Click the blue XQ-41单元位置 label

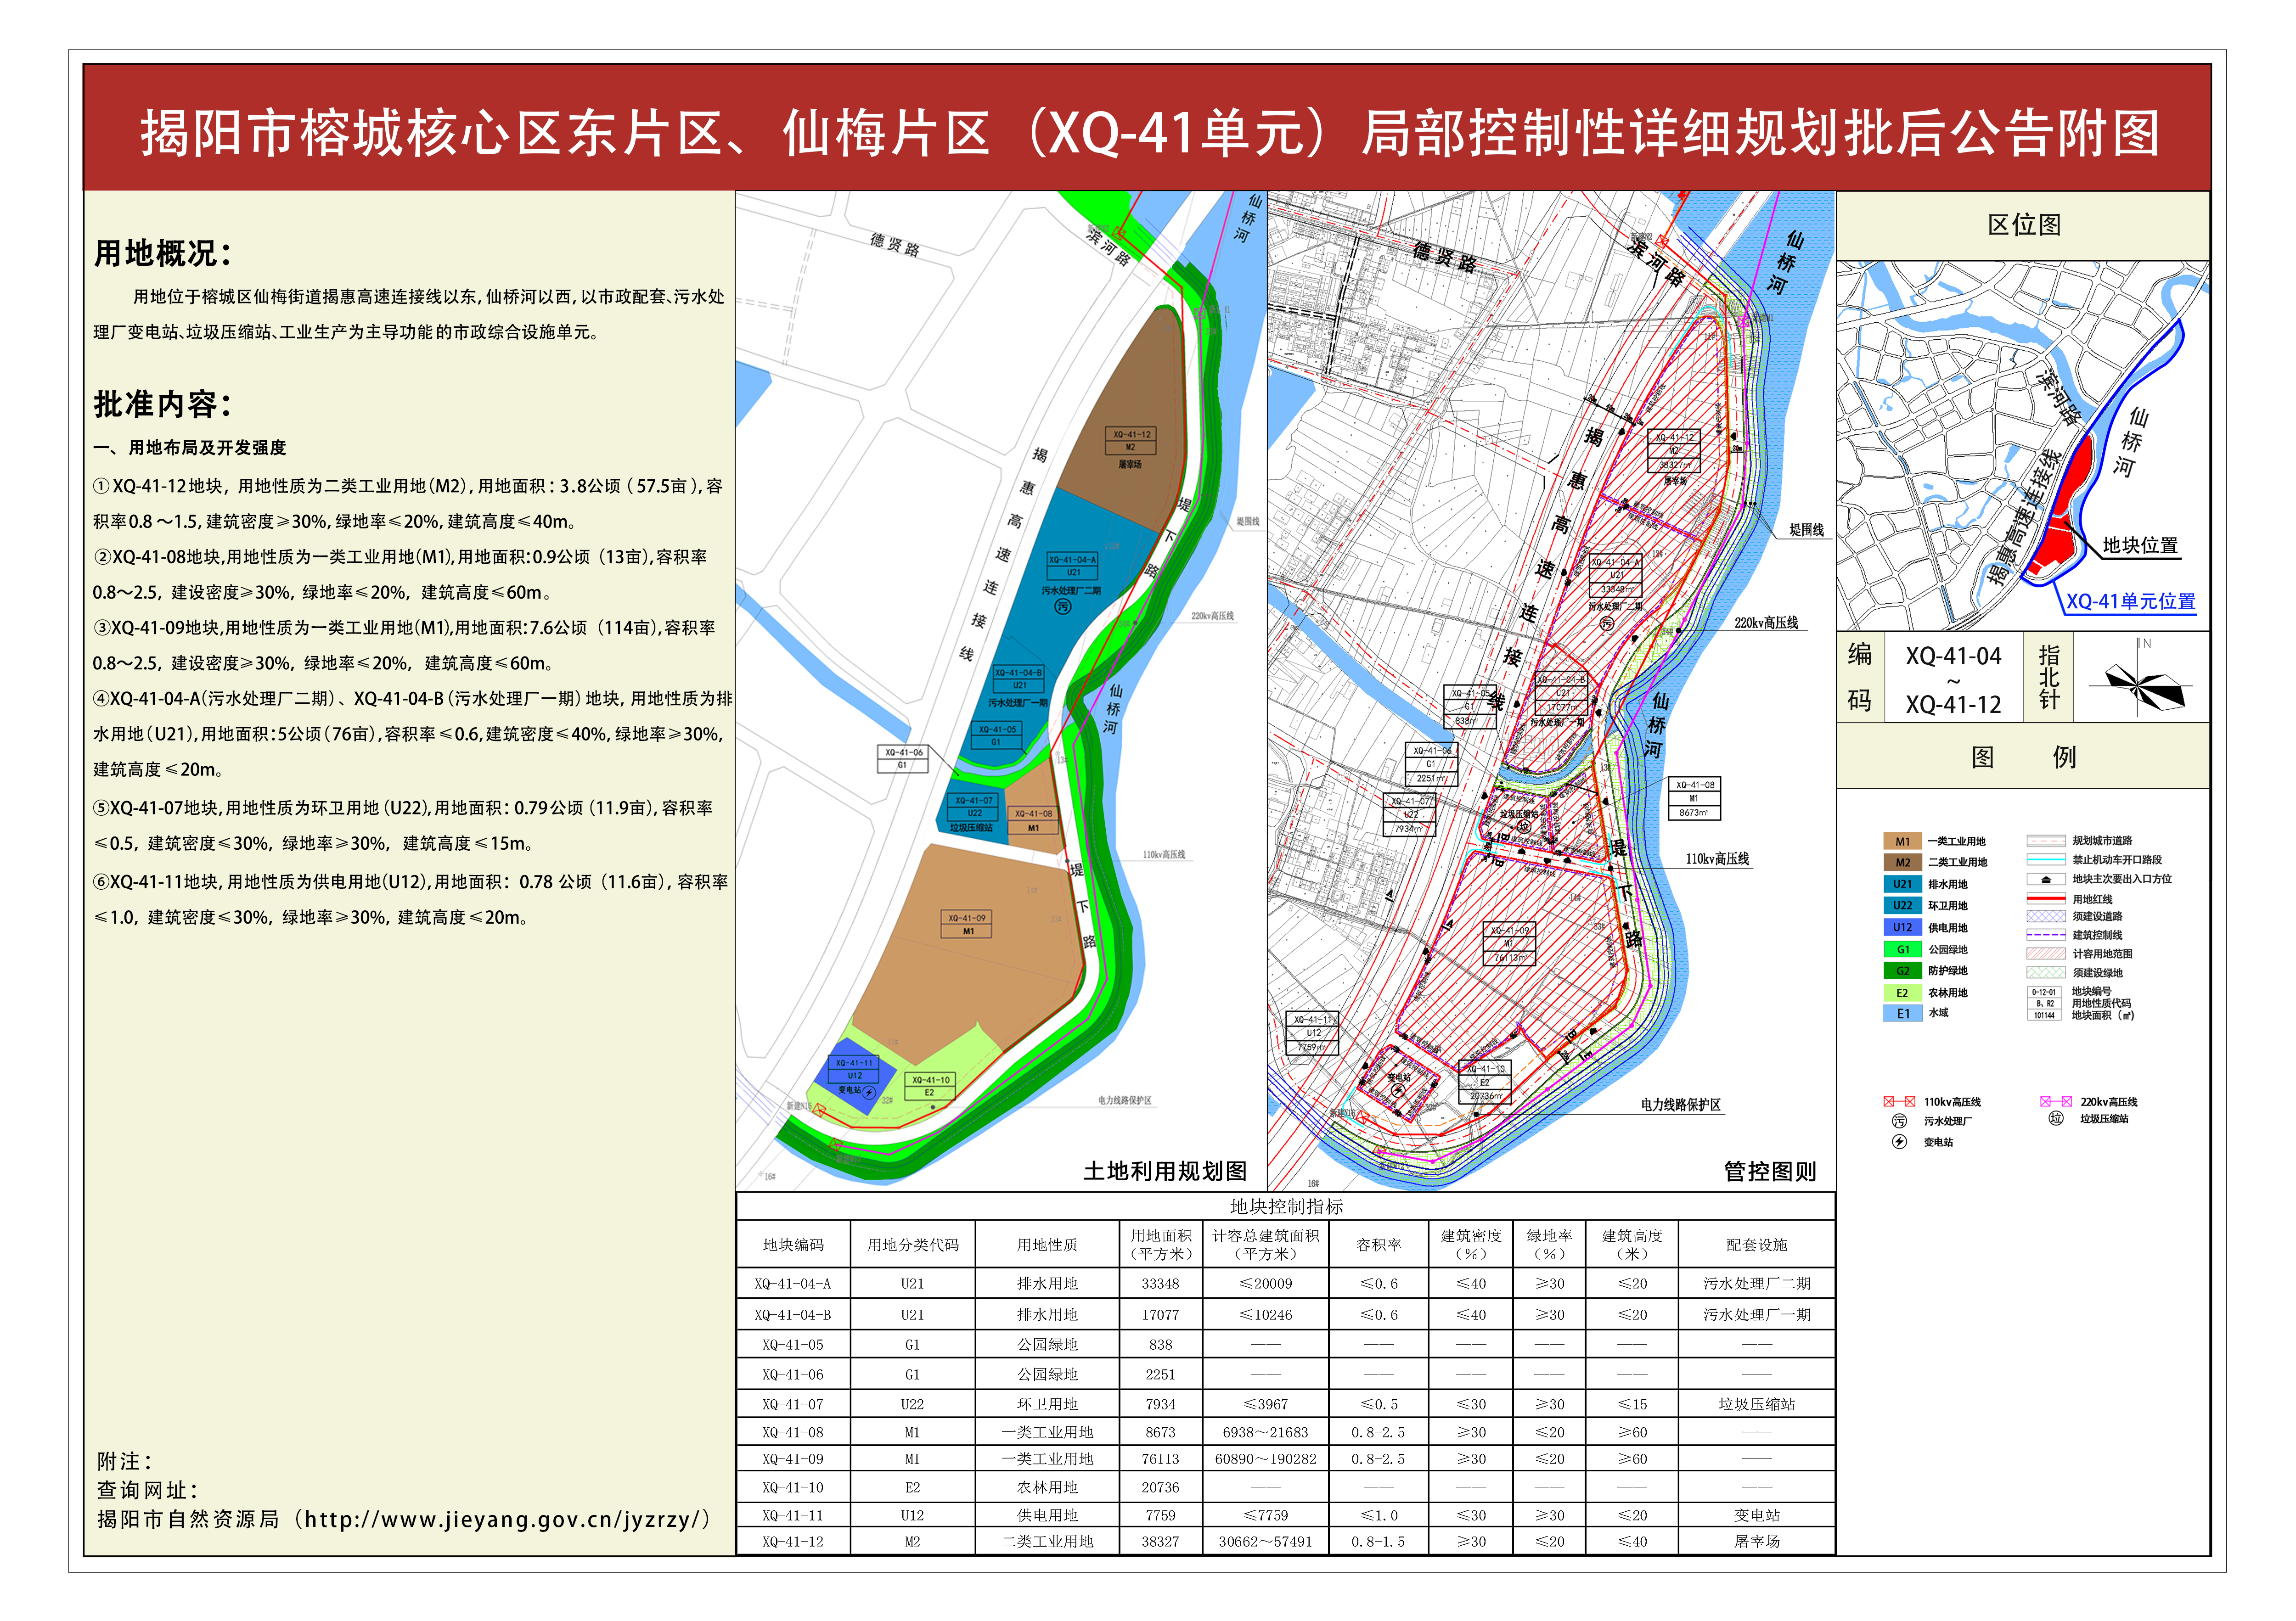(x=2131, y=601)
